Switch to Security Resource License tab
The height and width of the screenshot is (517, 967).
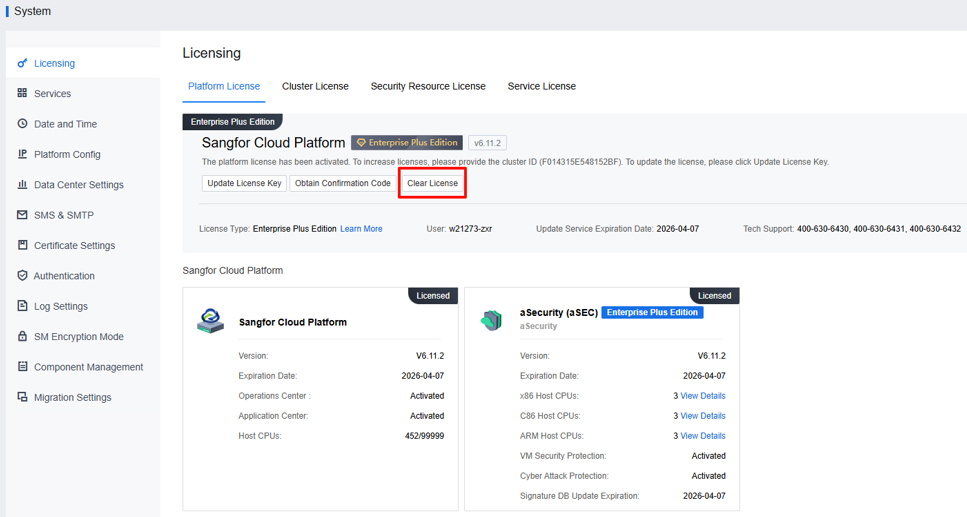[428, 86]
